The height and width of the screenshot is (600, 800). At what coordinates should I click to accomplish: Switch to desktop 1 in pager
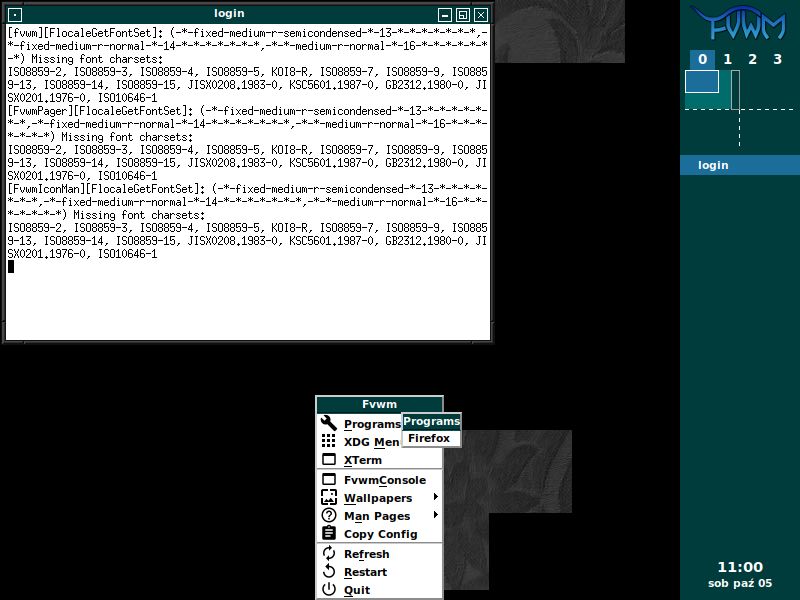[x=728, y=59]
